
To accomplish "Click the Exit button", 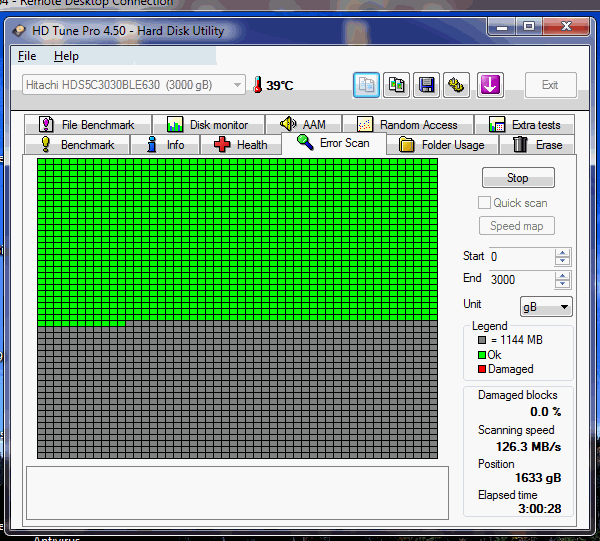I will [550, 85].
